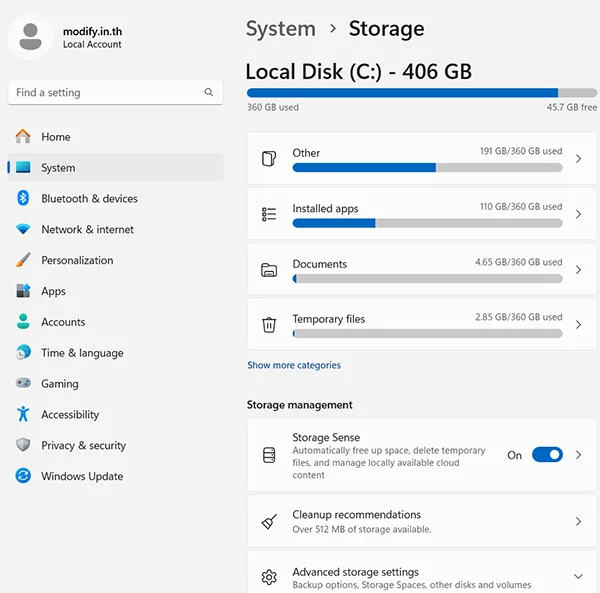Click the '191 GB/360 GB used' text
This screenshot has height=593, width=600.
521,151
